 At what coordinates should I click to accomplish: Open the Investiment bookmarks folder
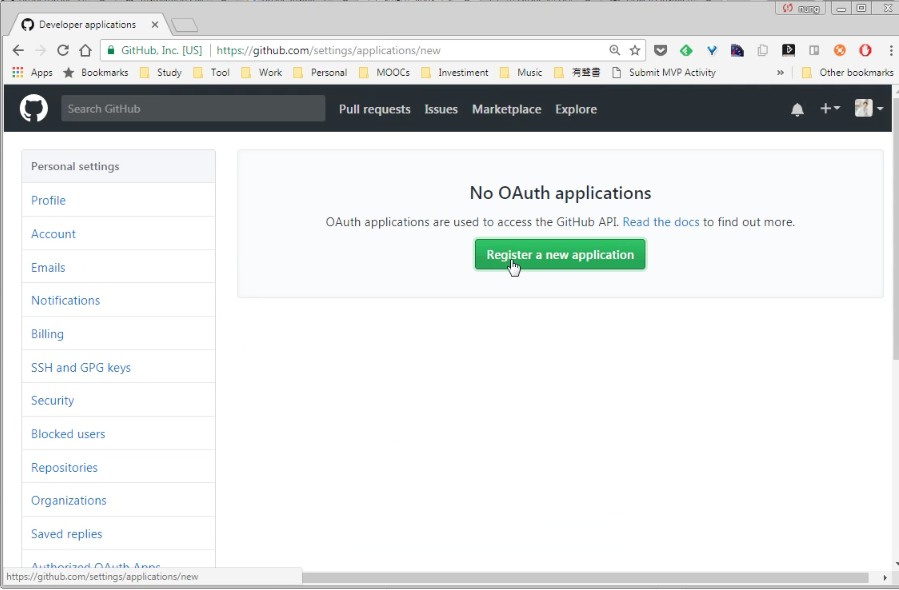pos(455,72)
